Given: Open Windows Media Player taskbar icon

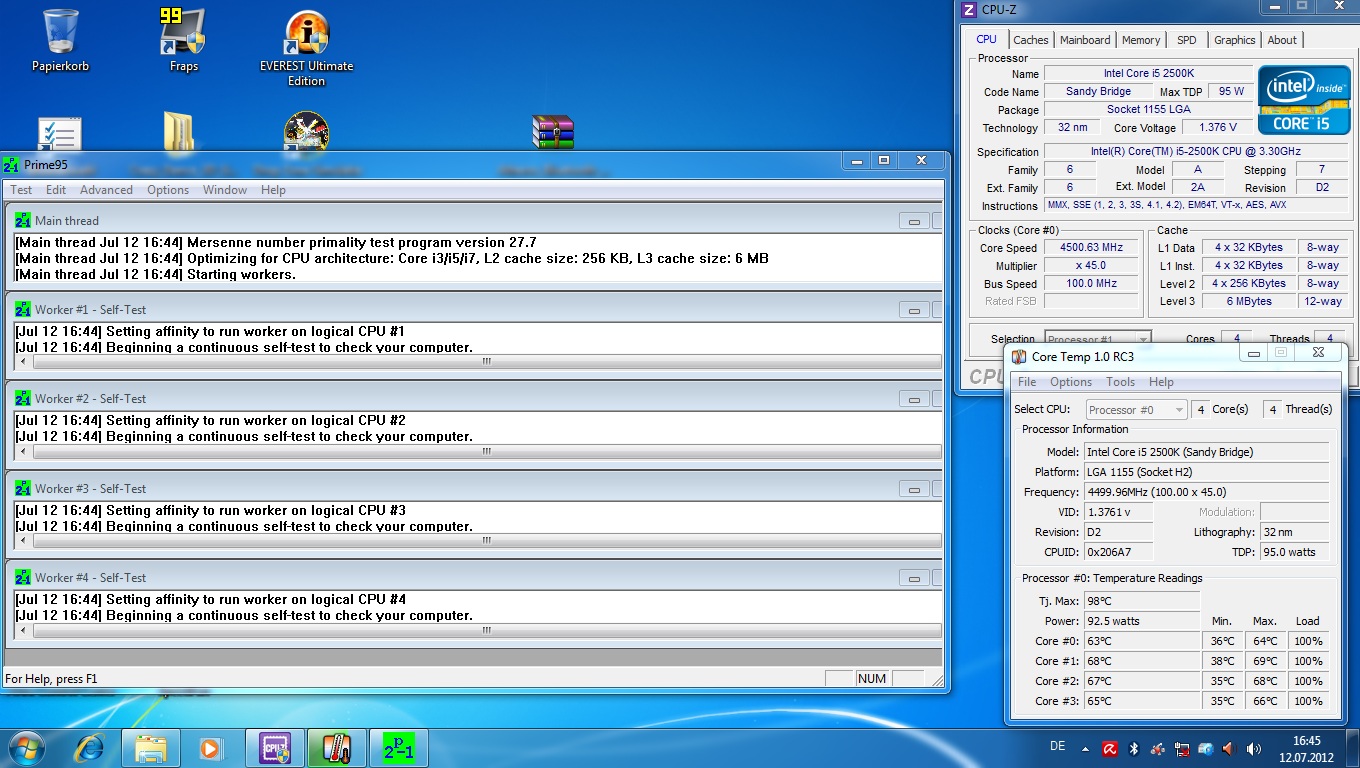Looking at the screenshot, I should point(210,747).
